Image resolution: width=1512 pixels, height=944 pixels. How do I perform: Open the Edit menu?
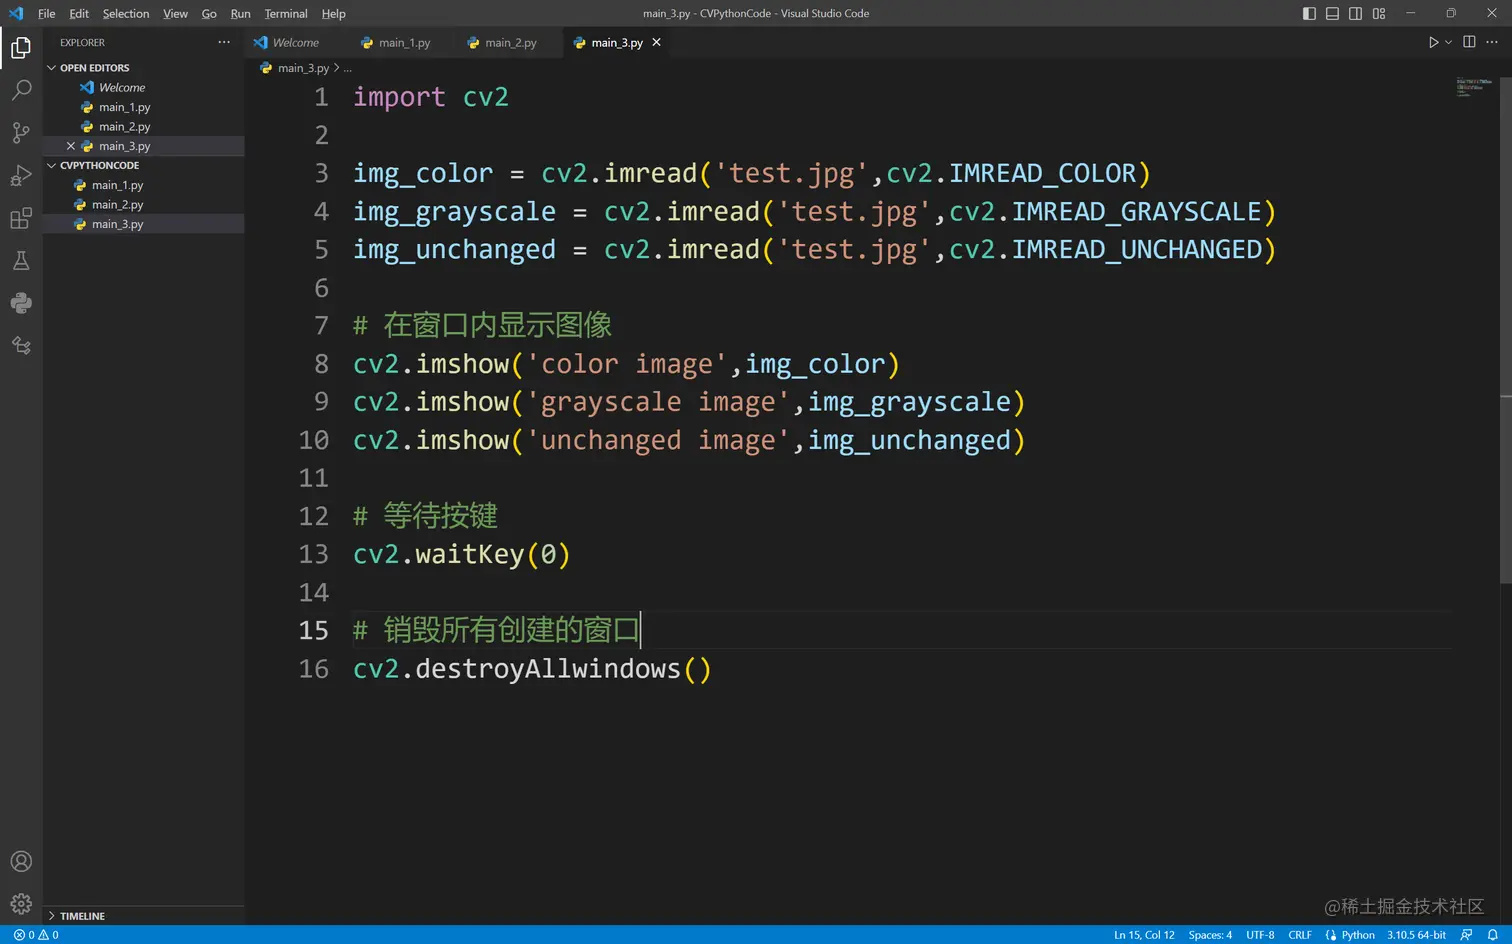coord(79,13)
